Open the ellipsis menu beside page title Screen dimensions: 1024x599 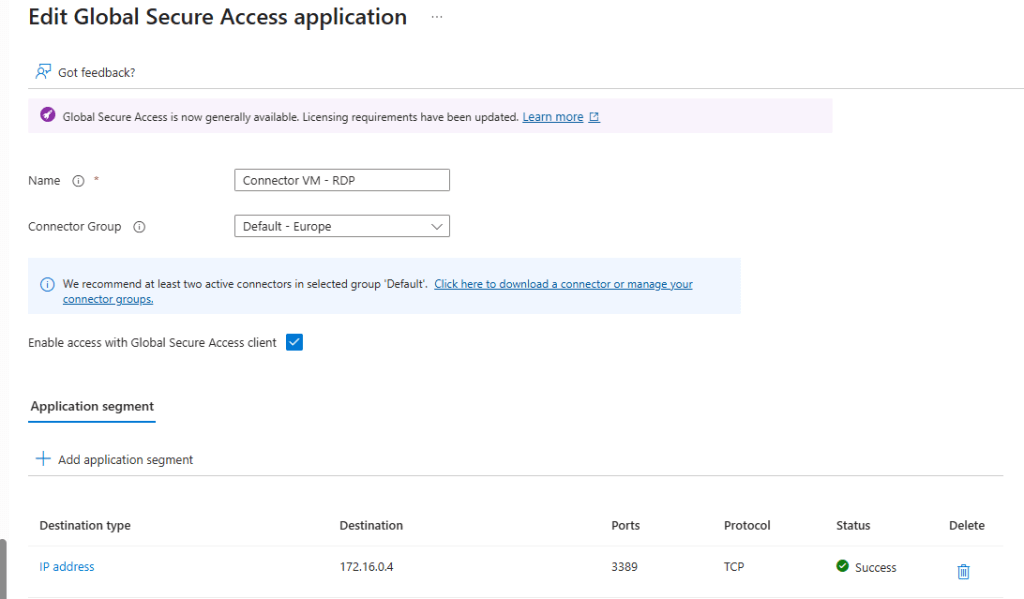click(x=436, y=18)
